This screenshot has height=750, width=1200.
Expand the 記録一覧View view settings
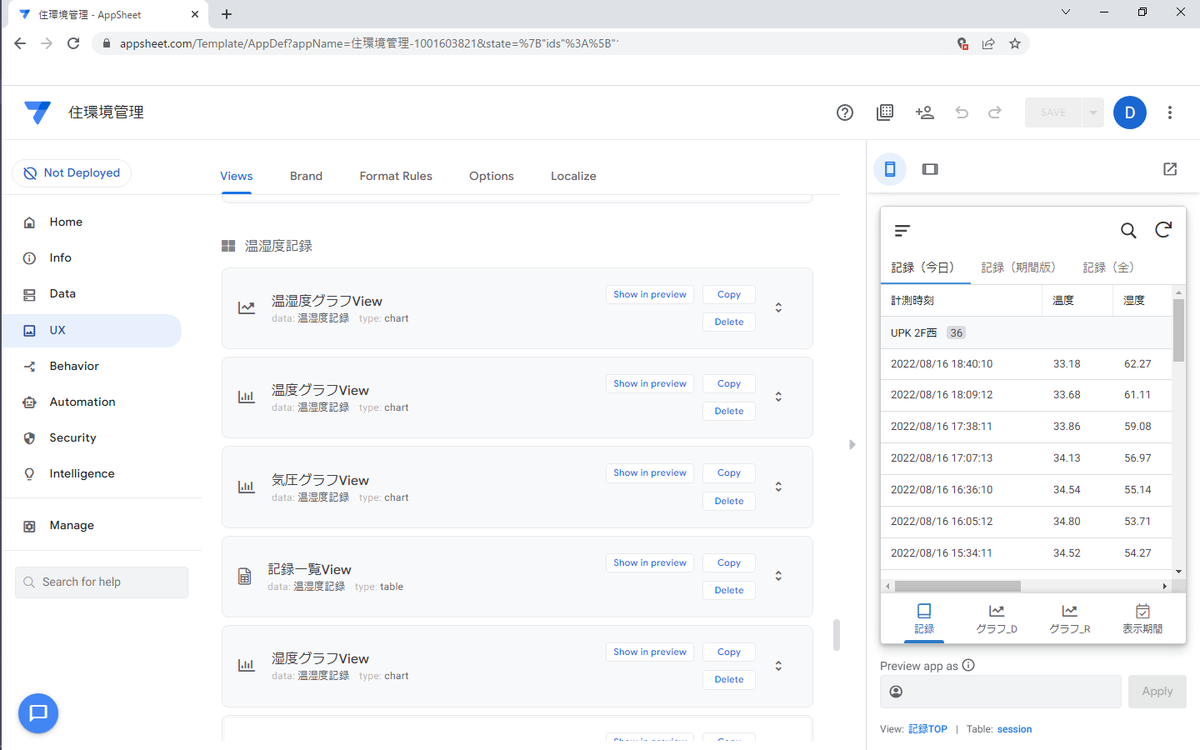[x=778, y=576]
